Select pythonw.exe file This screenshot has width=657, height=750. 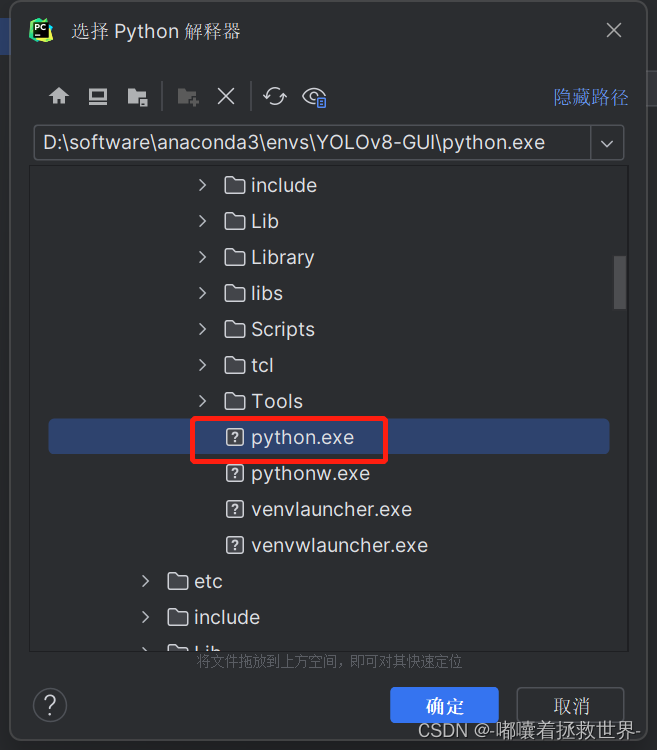tap(329, 474)
